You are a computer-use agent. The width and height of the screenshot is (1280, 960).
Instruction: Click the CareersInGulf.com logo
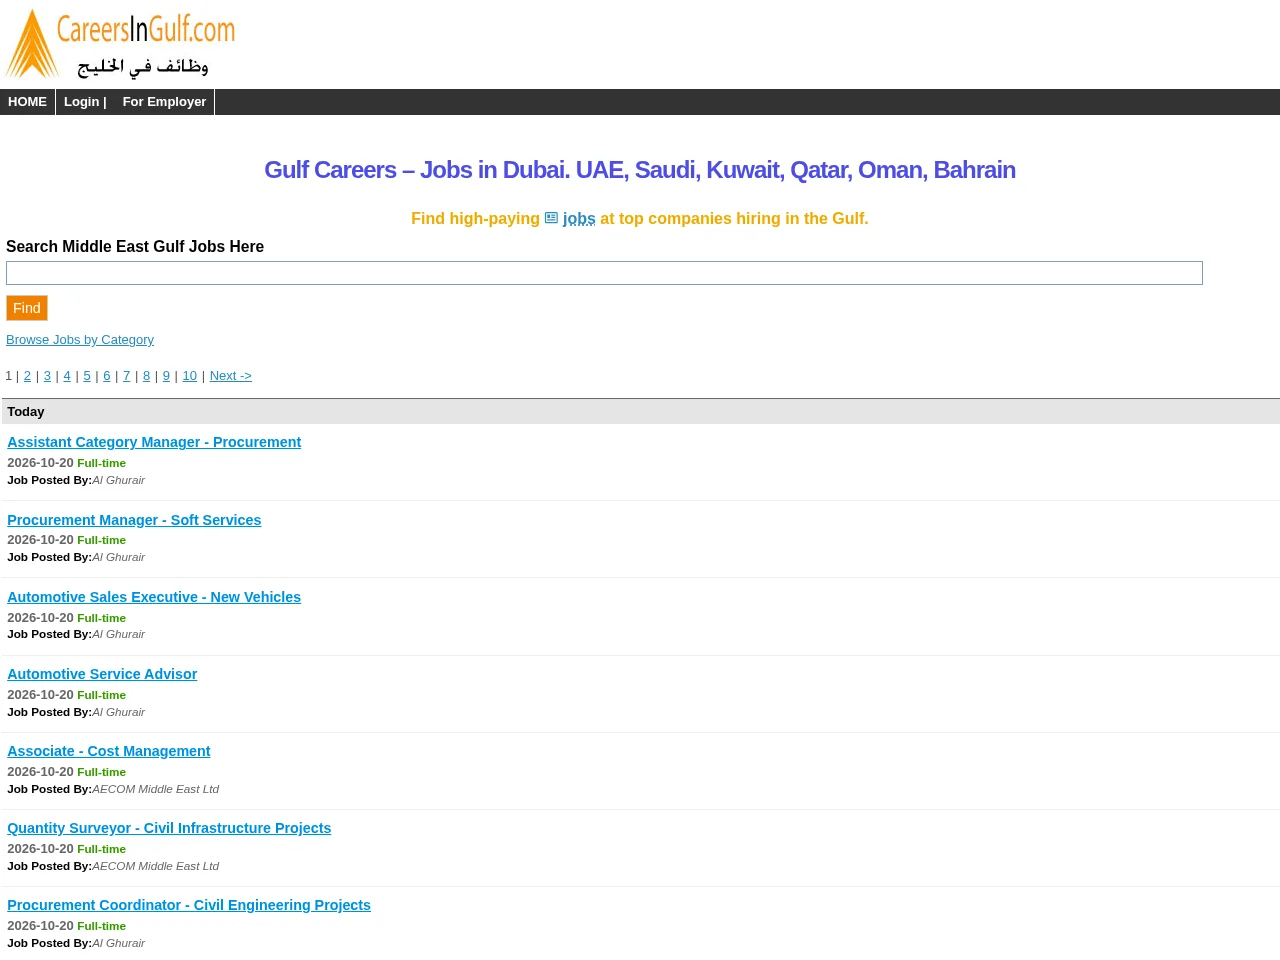click(x=120, y=44)
